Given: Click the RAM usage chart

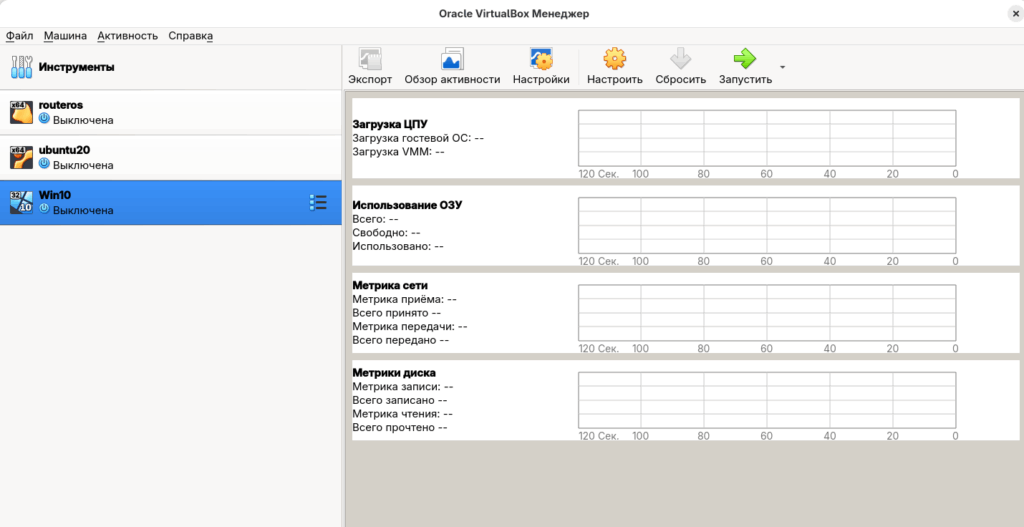Looking at the screenshot, I should coord(767,225).
